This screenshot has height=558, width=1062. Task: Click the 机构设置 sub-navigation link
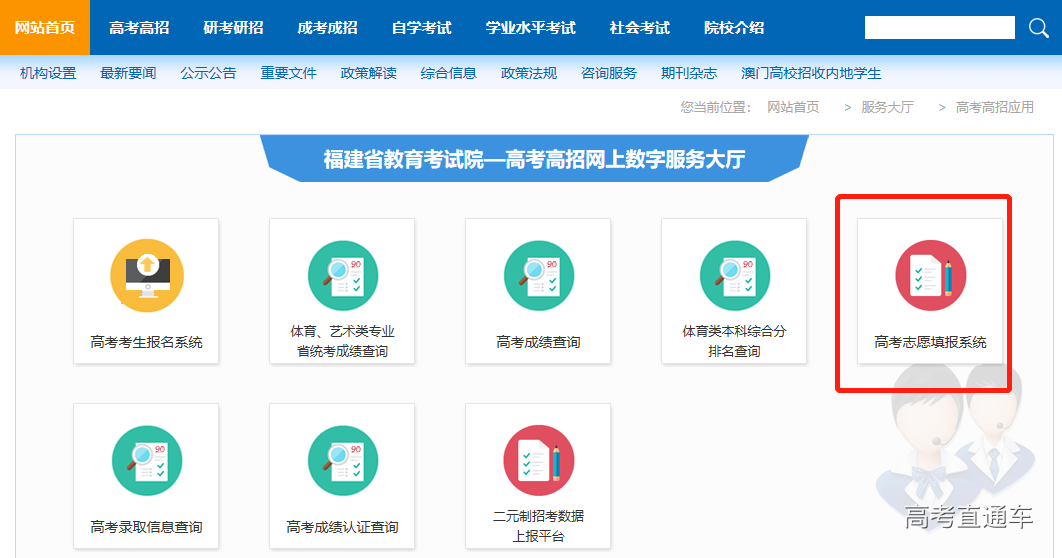(x=48, y=73)
